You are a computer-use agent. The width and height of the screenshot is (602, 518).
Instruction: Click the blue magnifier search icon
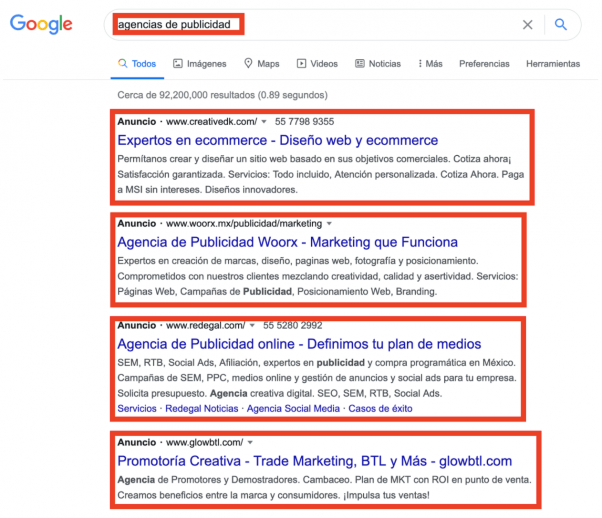pos(561,25)
